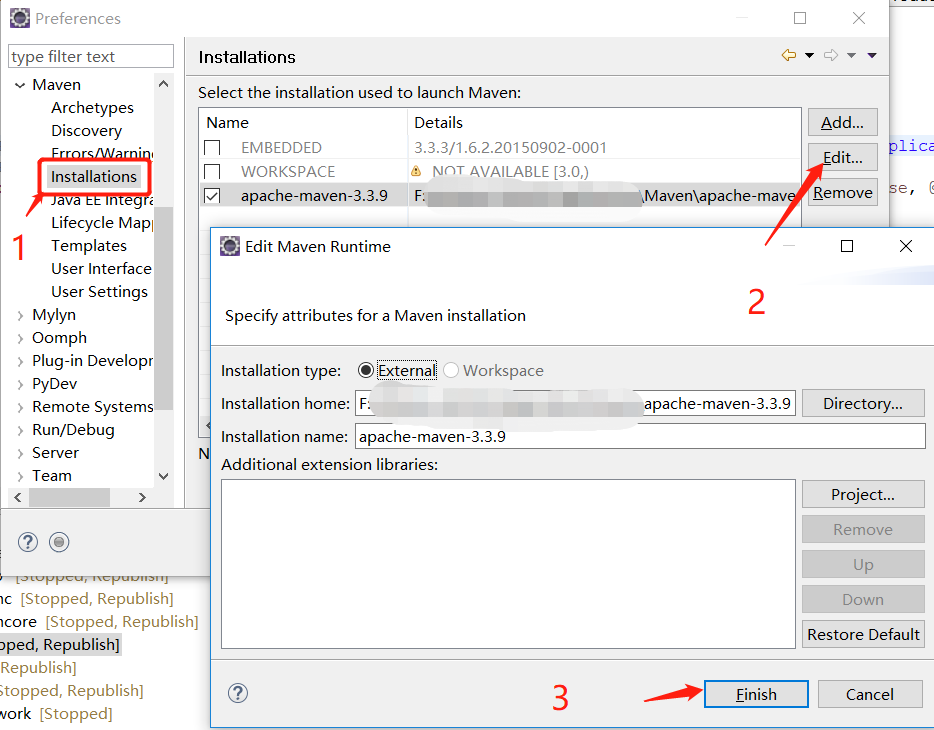This screenshot has height=730, width=934.
Task: Select Archetypes under Maven
Action: coord(92,108)
